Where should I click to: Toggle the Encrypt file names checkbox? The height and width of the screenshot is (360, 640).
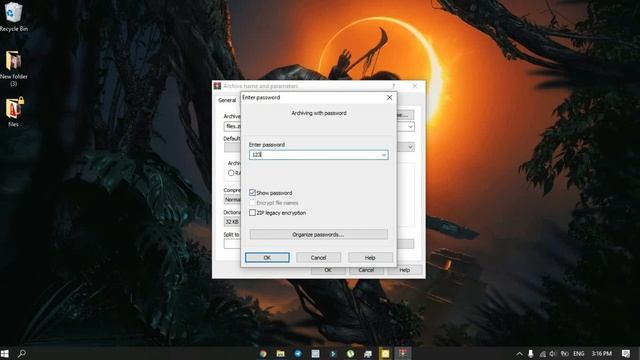[x=252, y=203]
